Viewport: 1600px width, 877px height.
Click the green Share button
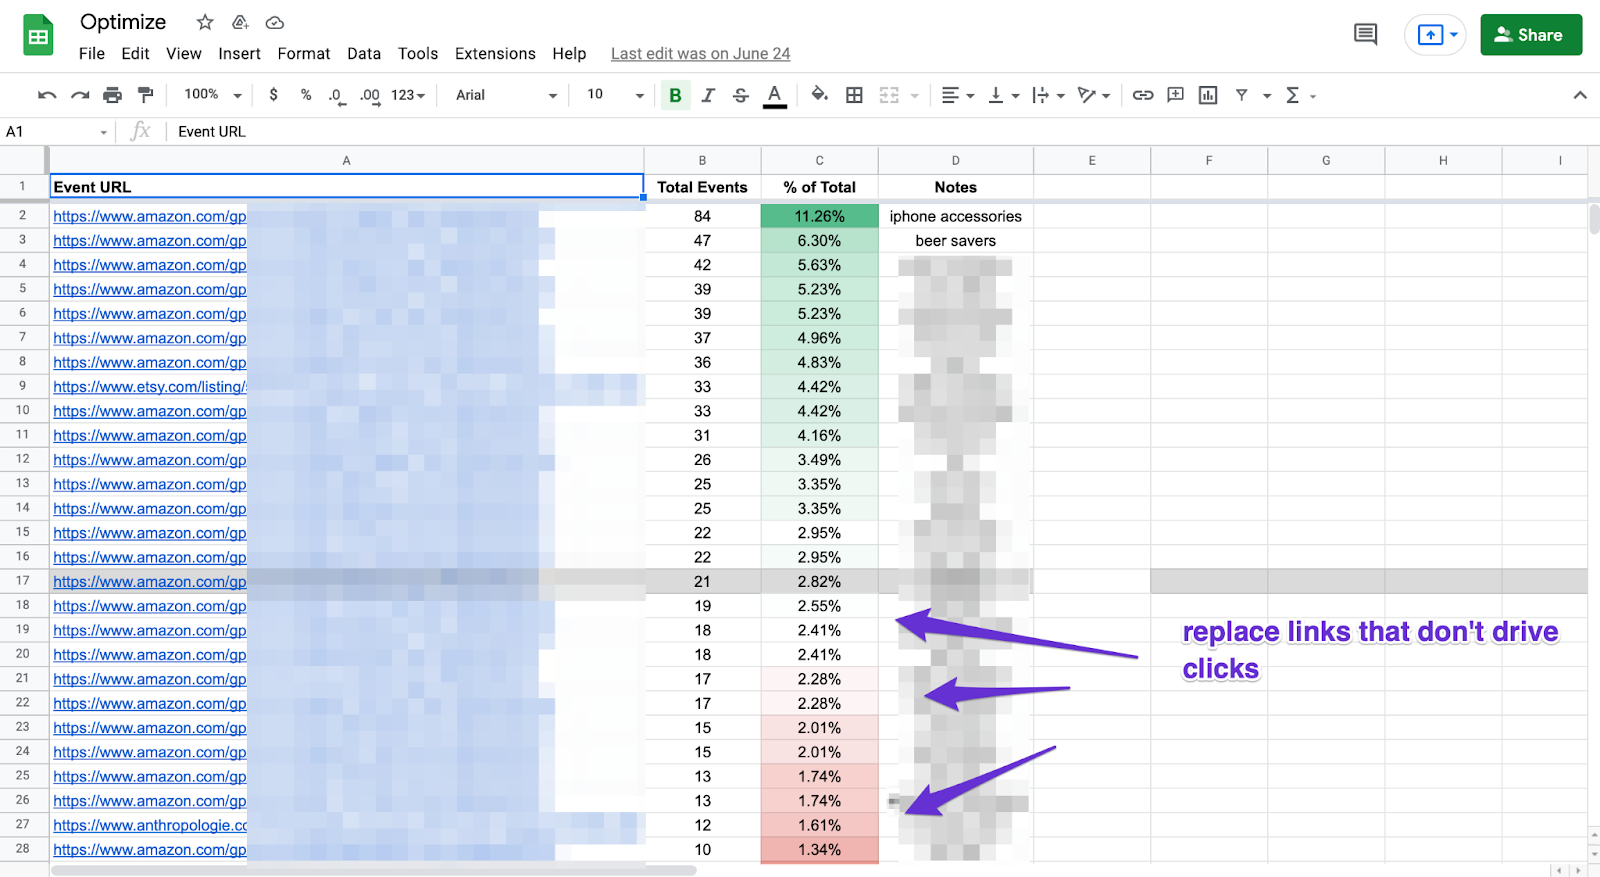pyautogui.click(x=1531, y=35)
